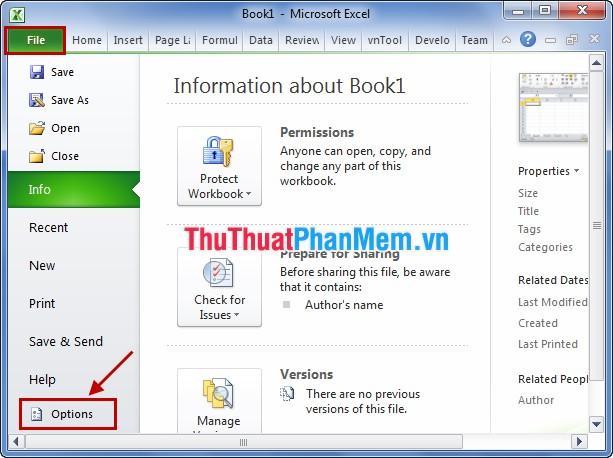Expand the Properties dropdown
The image size is (613, 458).
(548, 171)
